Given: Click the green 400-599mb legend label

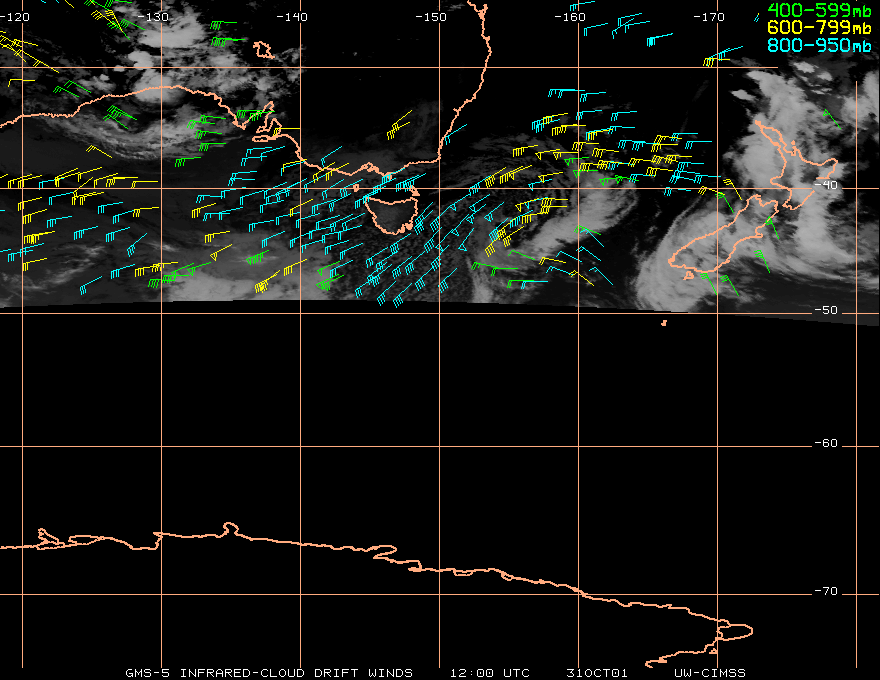Looking at the screenshot, I should [819, 10].
